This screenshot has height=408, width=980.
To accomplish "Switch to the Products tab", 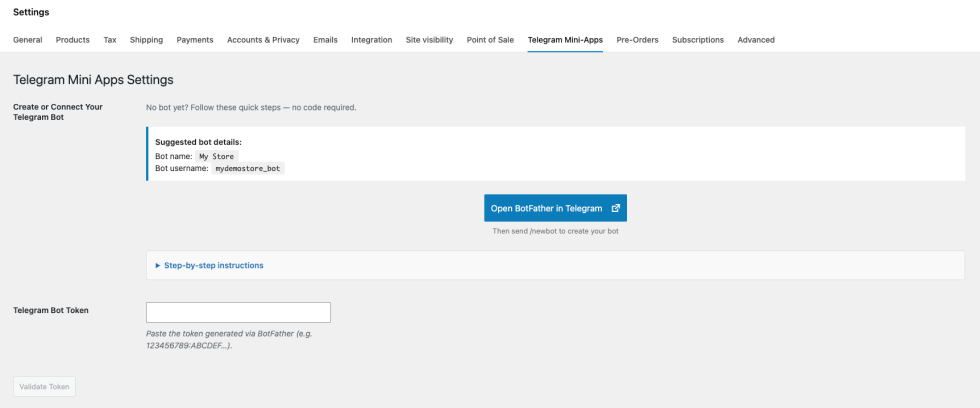I will tap(73, 40).
